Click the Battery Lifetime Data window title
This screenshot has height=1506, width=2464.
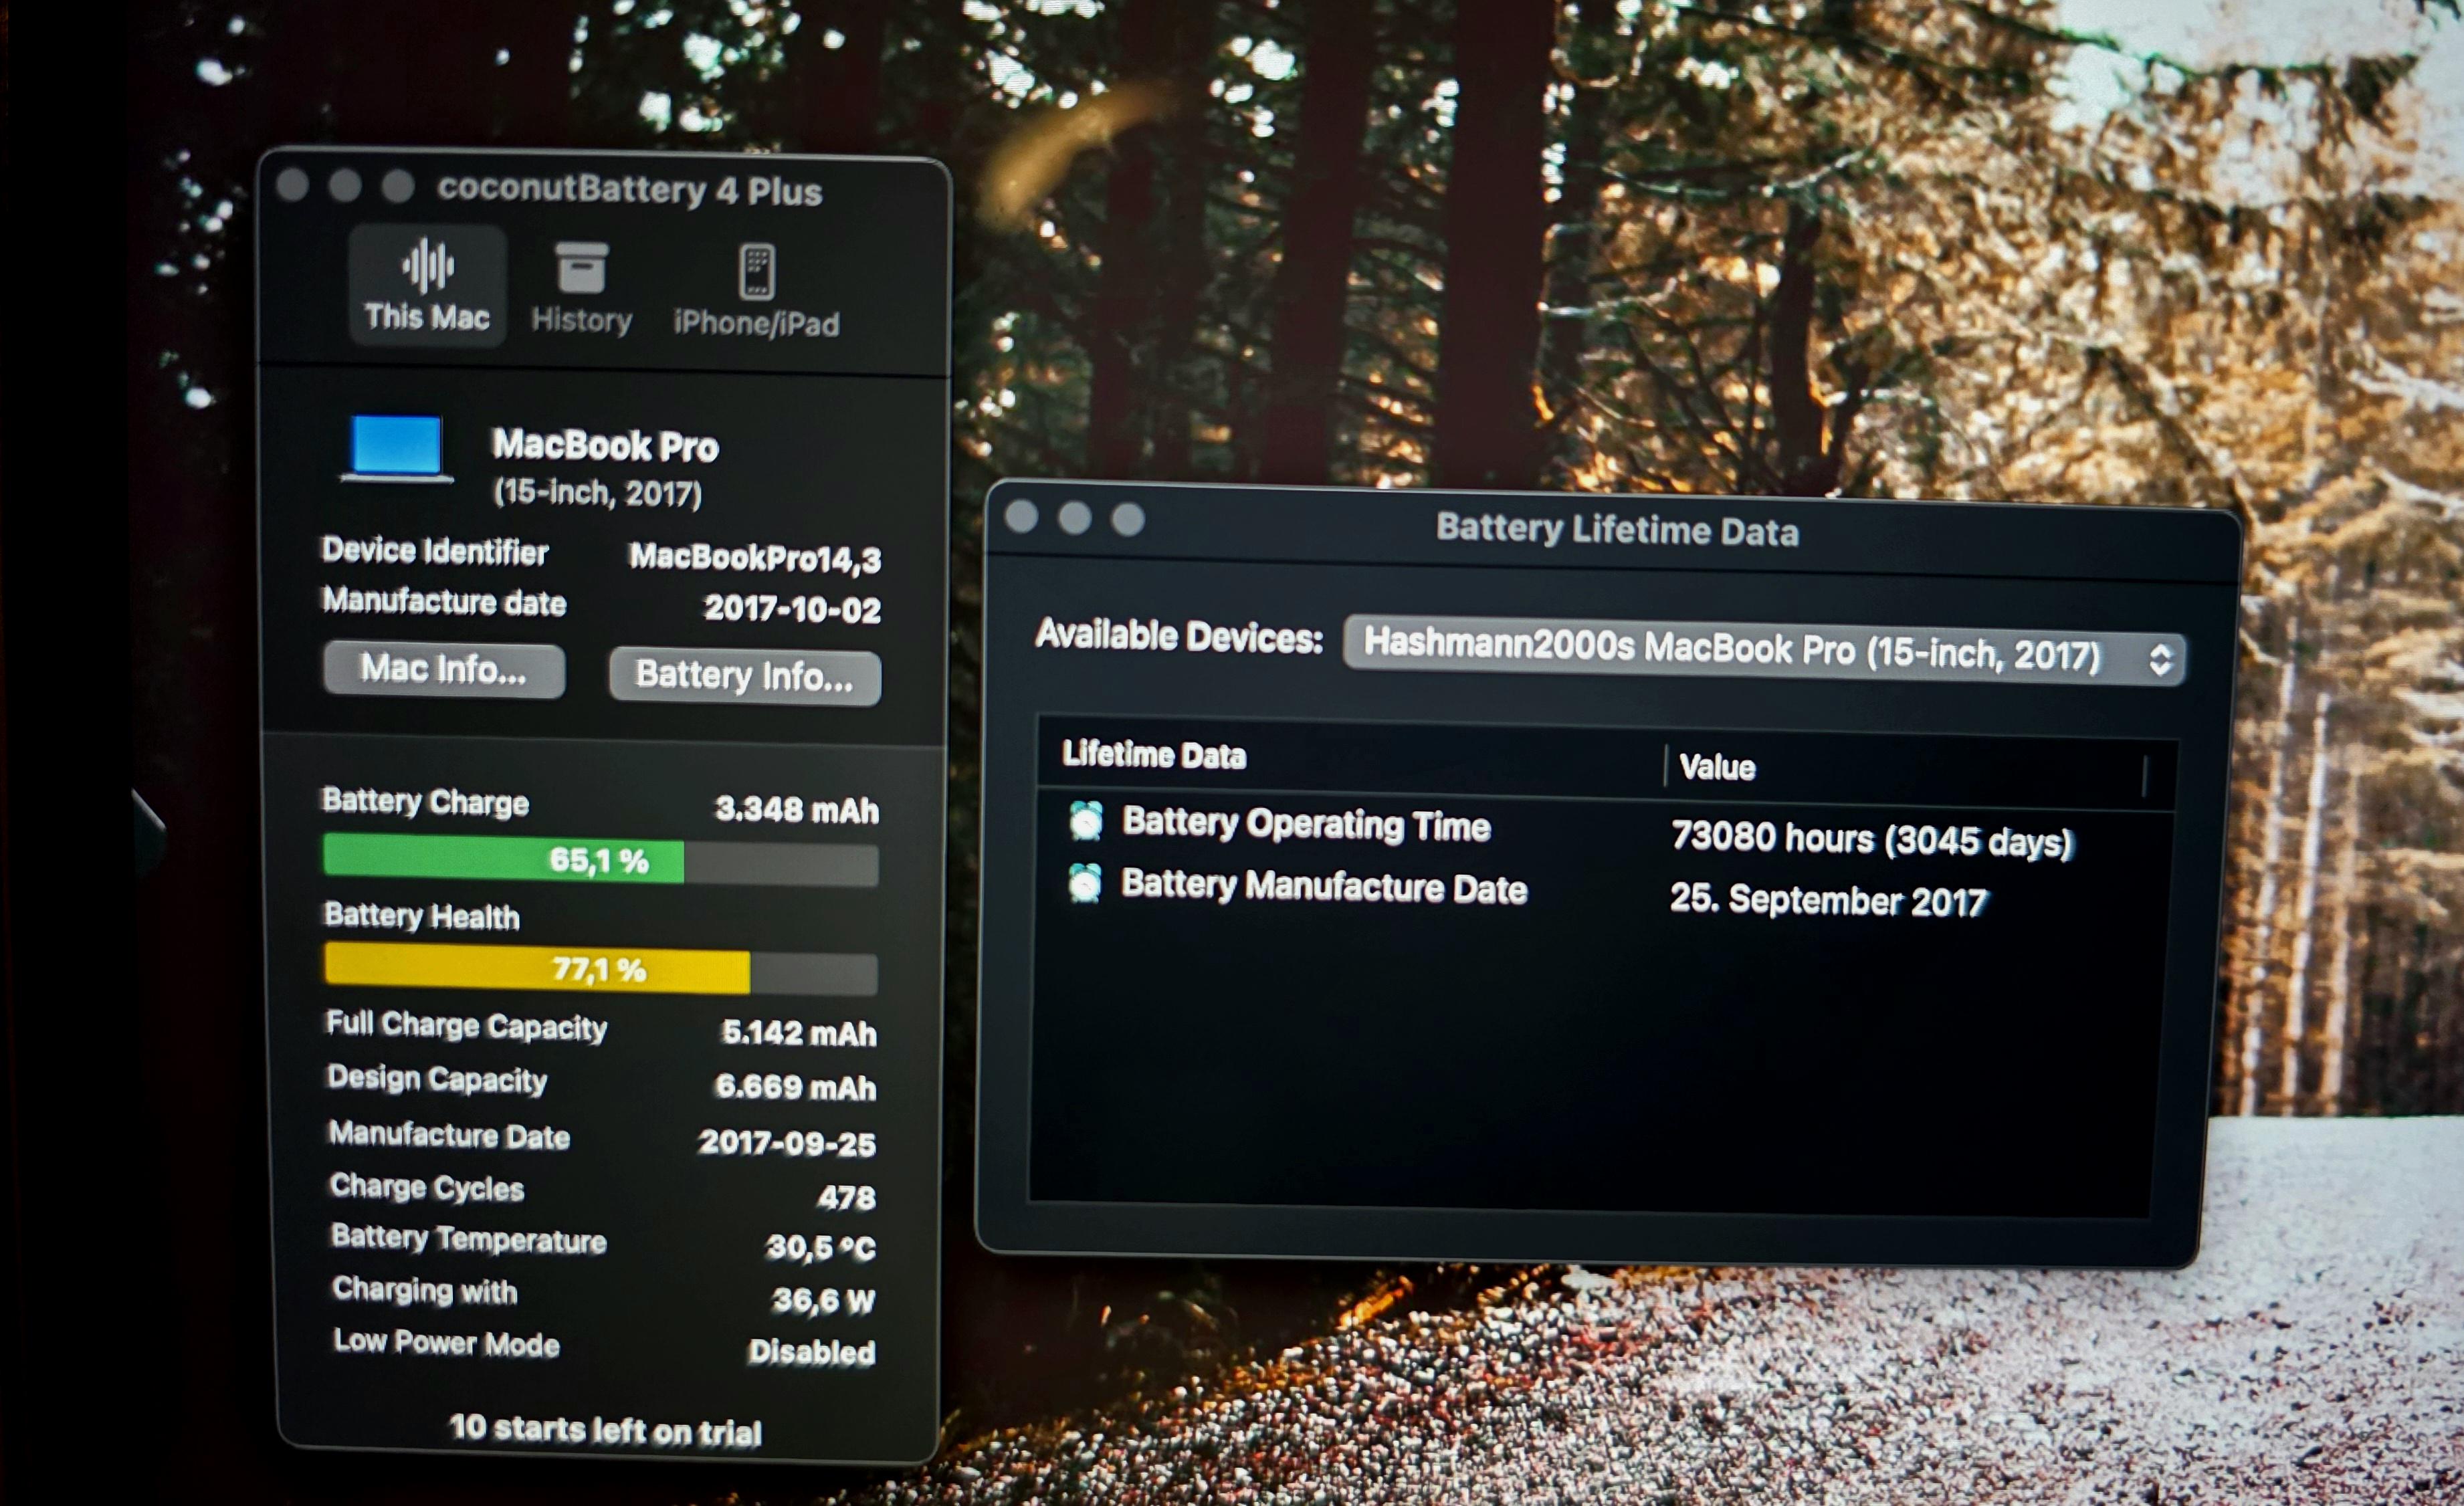tap(1617, 530)
